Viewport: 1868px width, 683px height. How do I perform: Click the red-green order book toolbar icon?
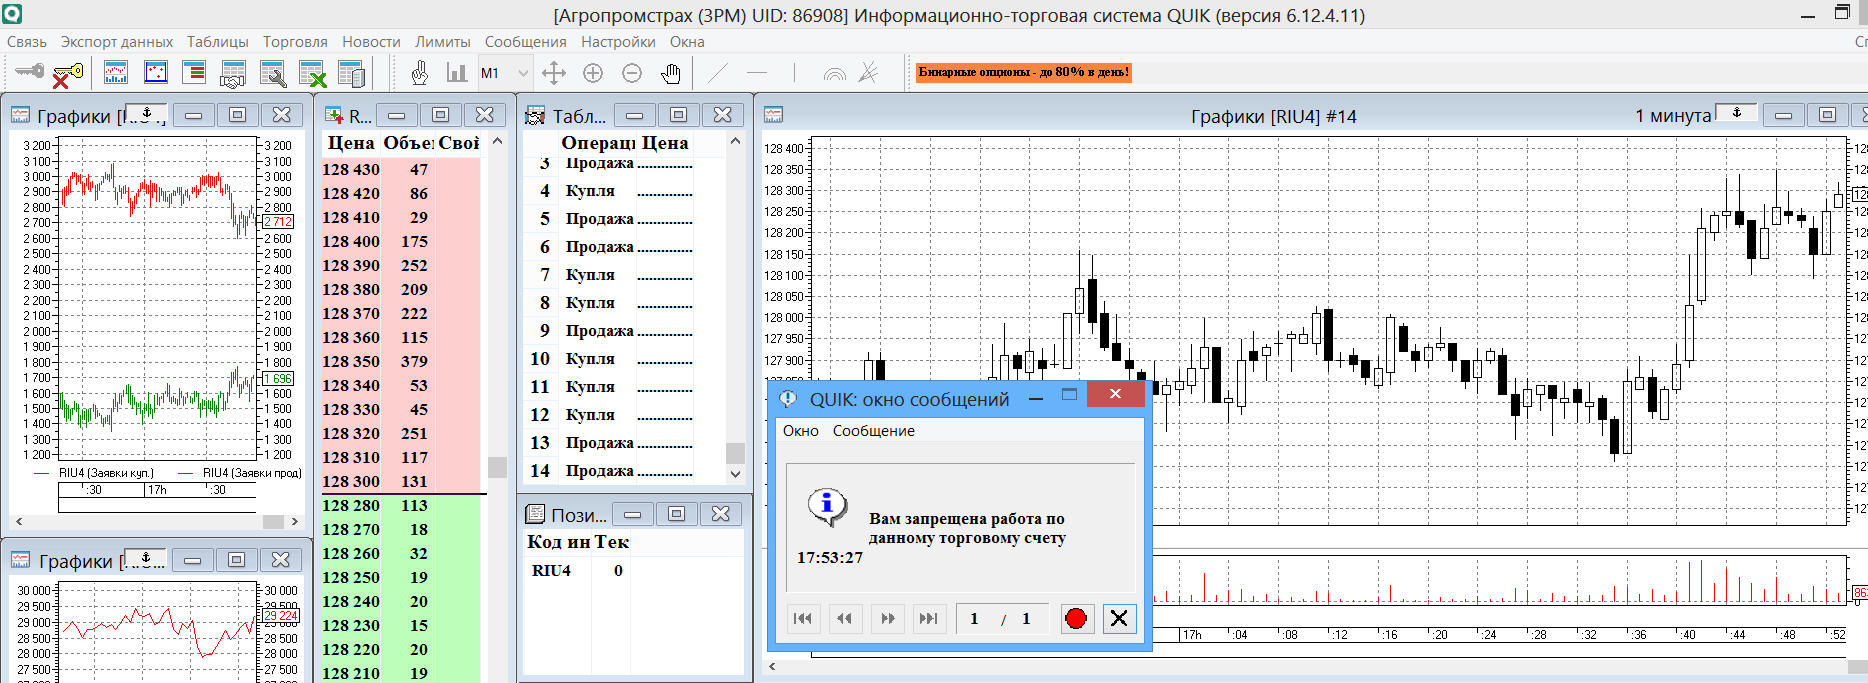[x=194, y=72]
